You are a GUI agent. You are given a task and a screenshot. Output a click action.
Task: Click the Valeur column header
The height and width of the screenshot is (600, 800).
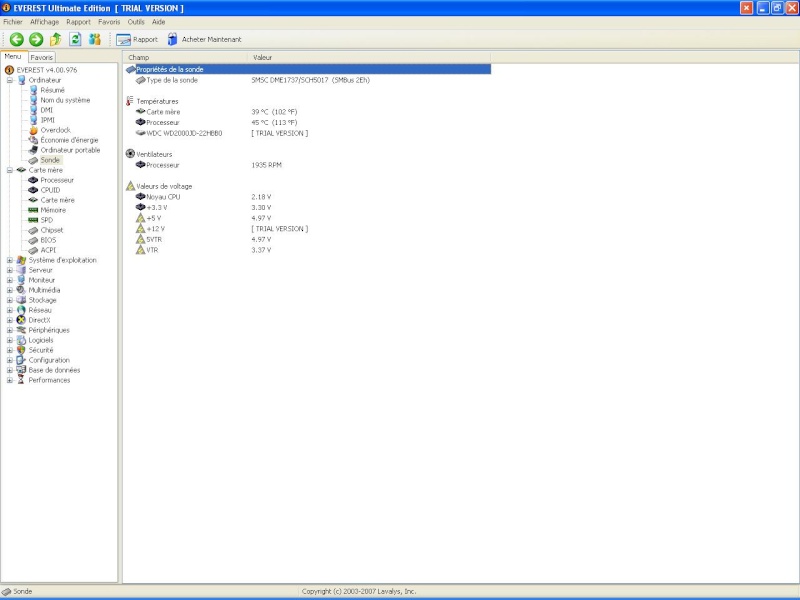point(262,58)
